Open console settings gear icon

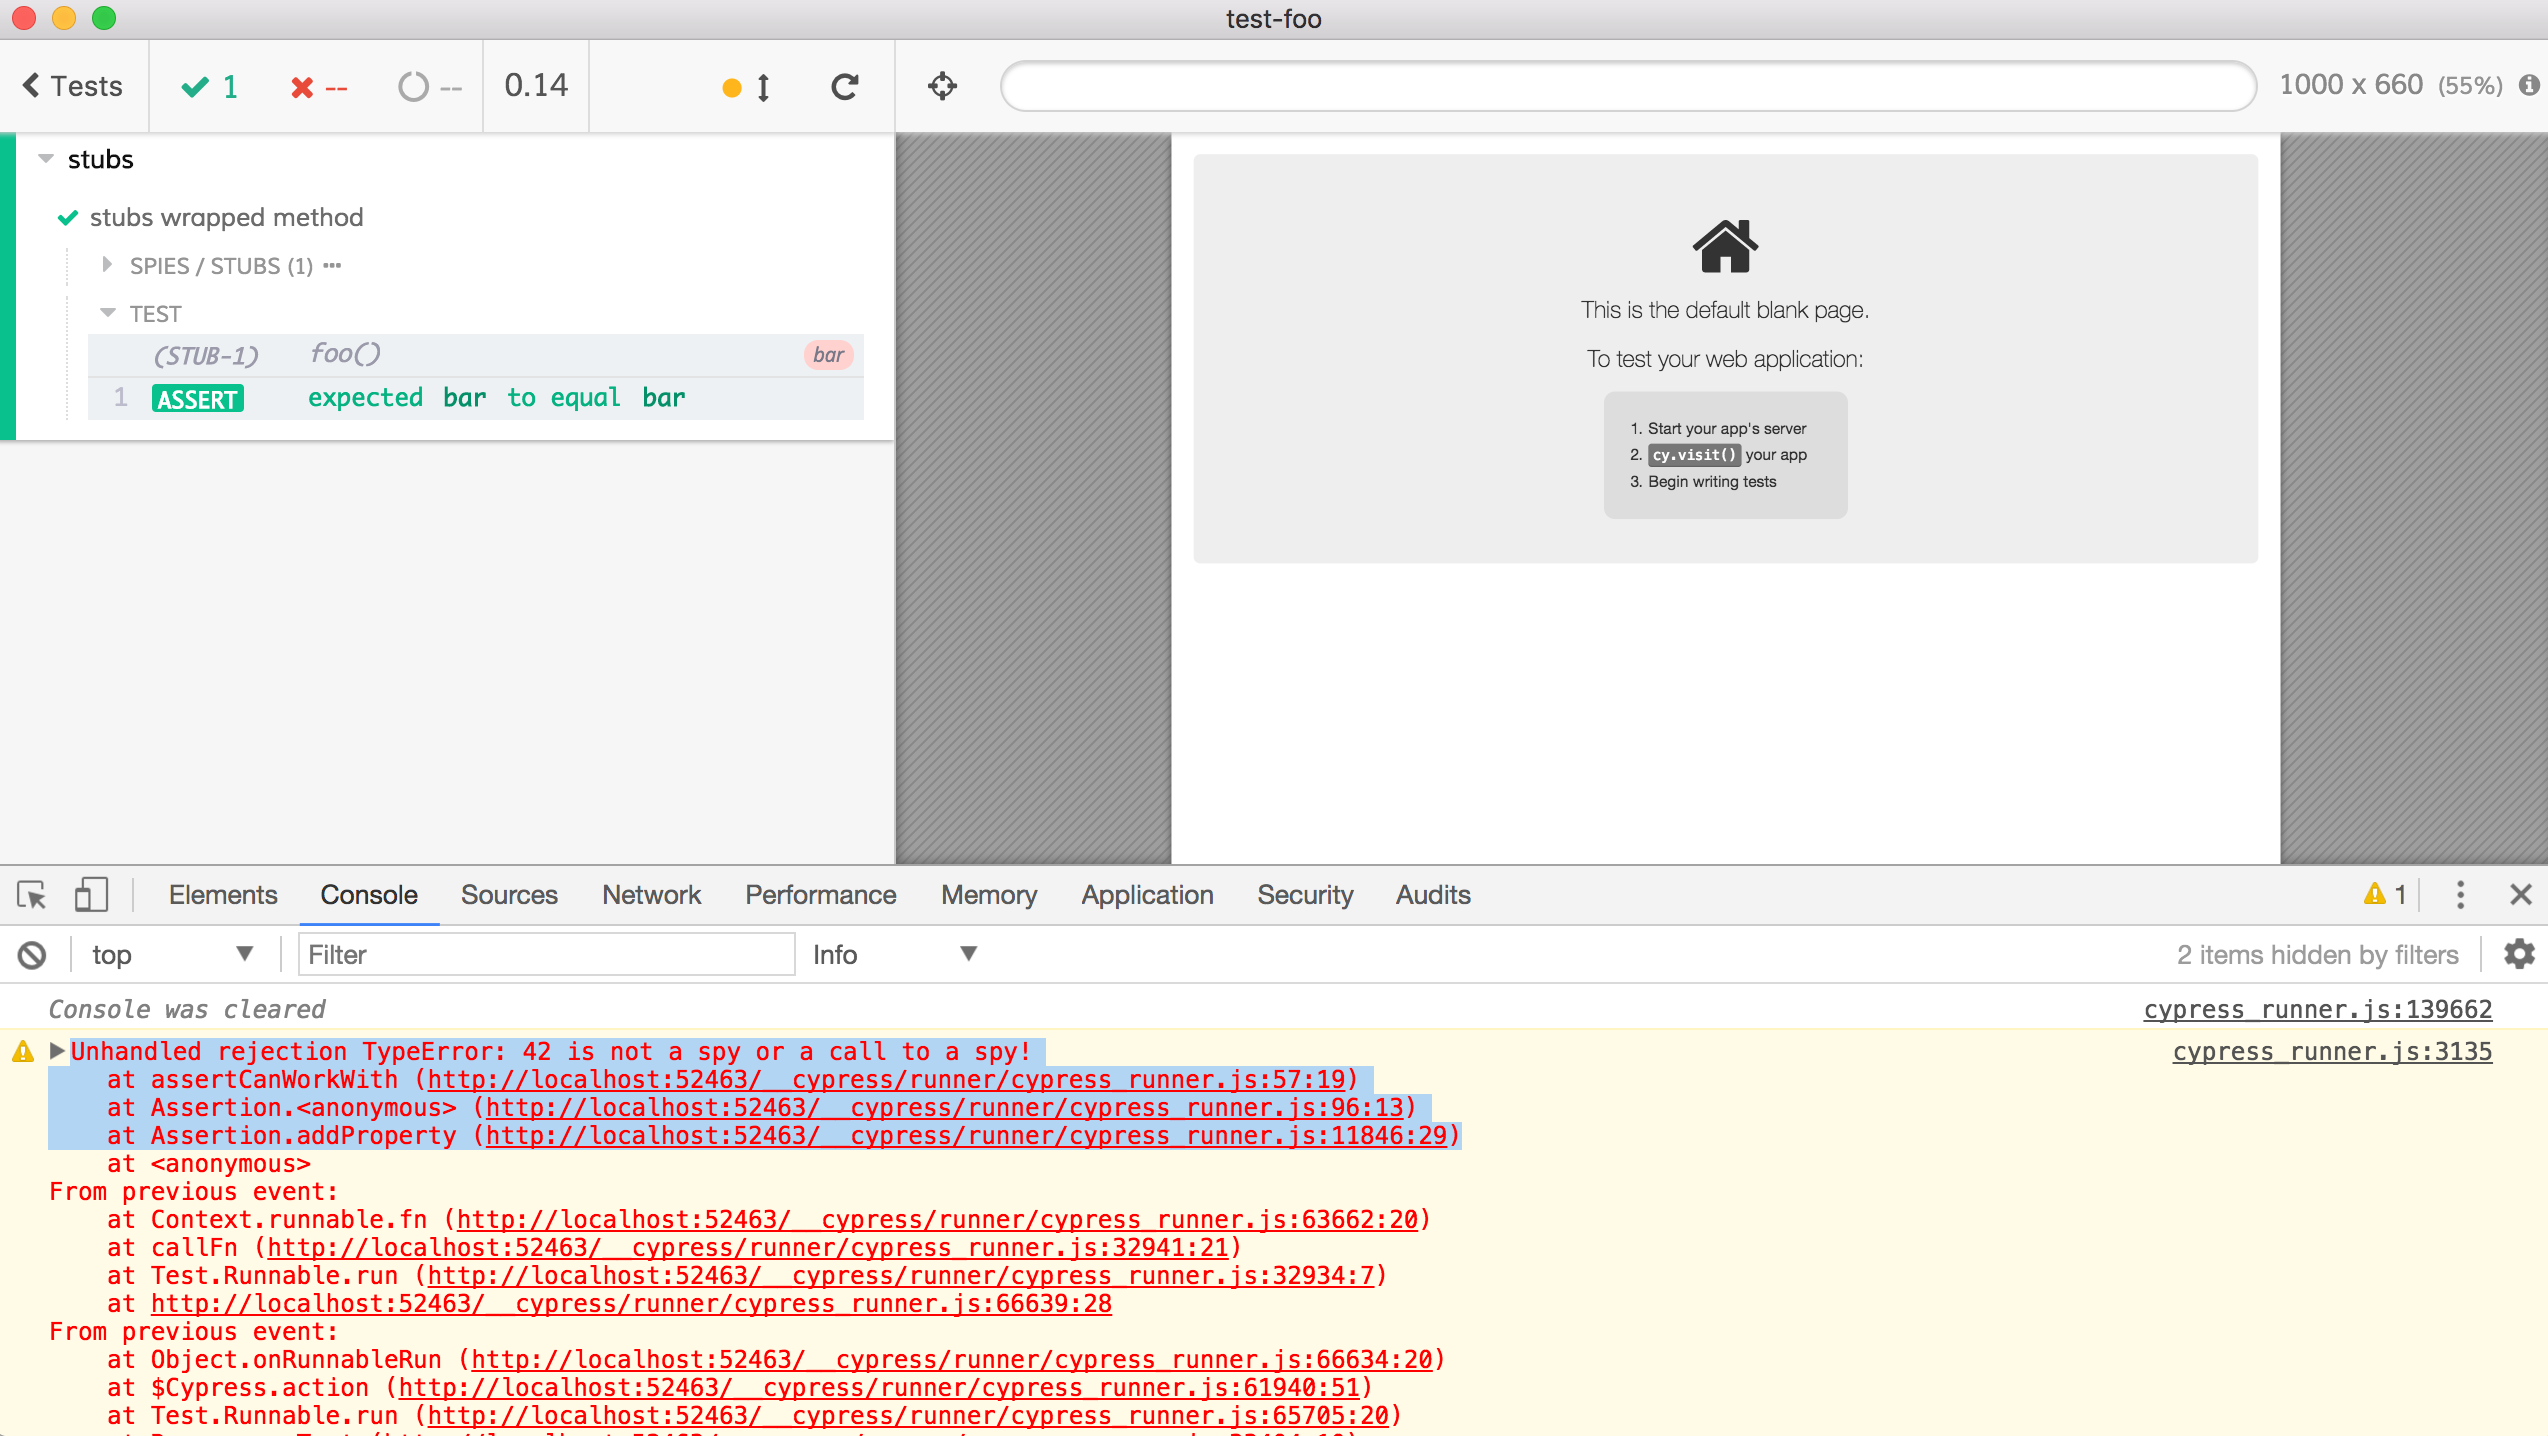[x=2519, y=954]
